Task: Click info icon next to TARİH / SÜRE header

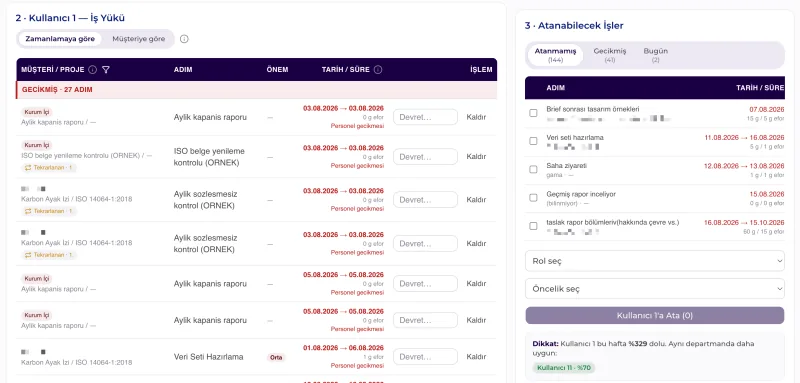Action: tap(378, 70)
